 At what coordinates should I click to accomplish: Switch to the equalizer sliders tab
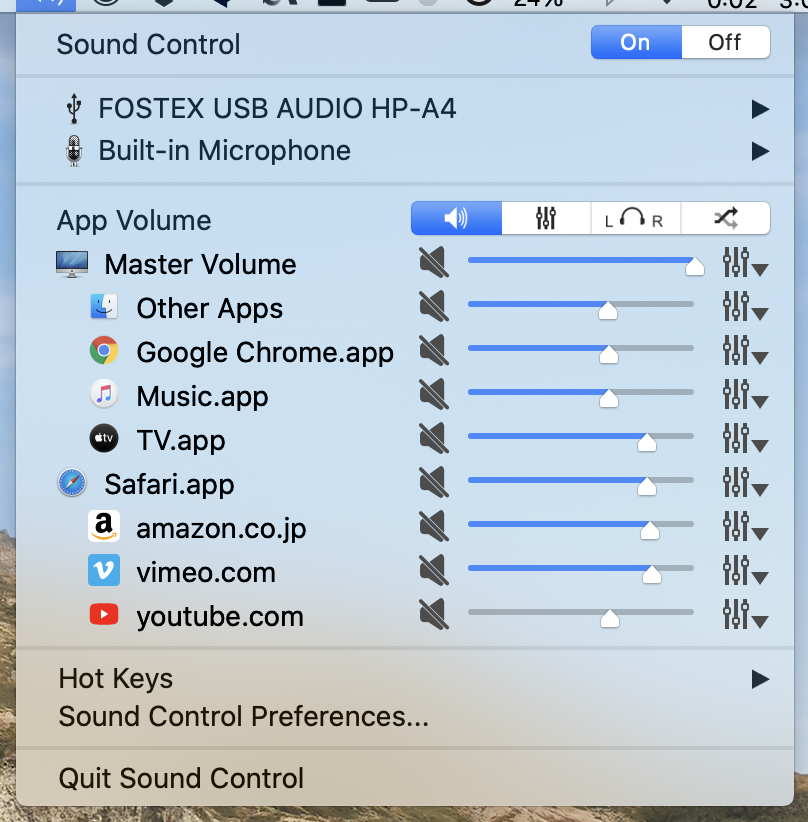(x=546, y=218)
